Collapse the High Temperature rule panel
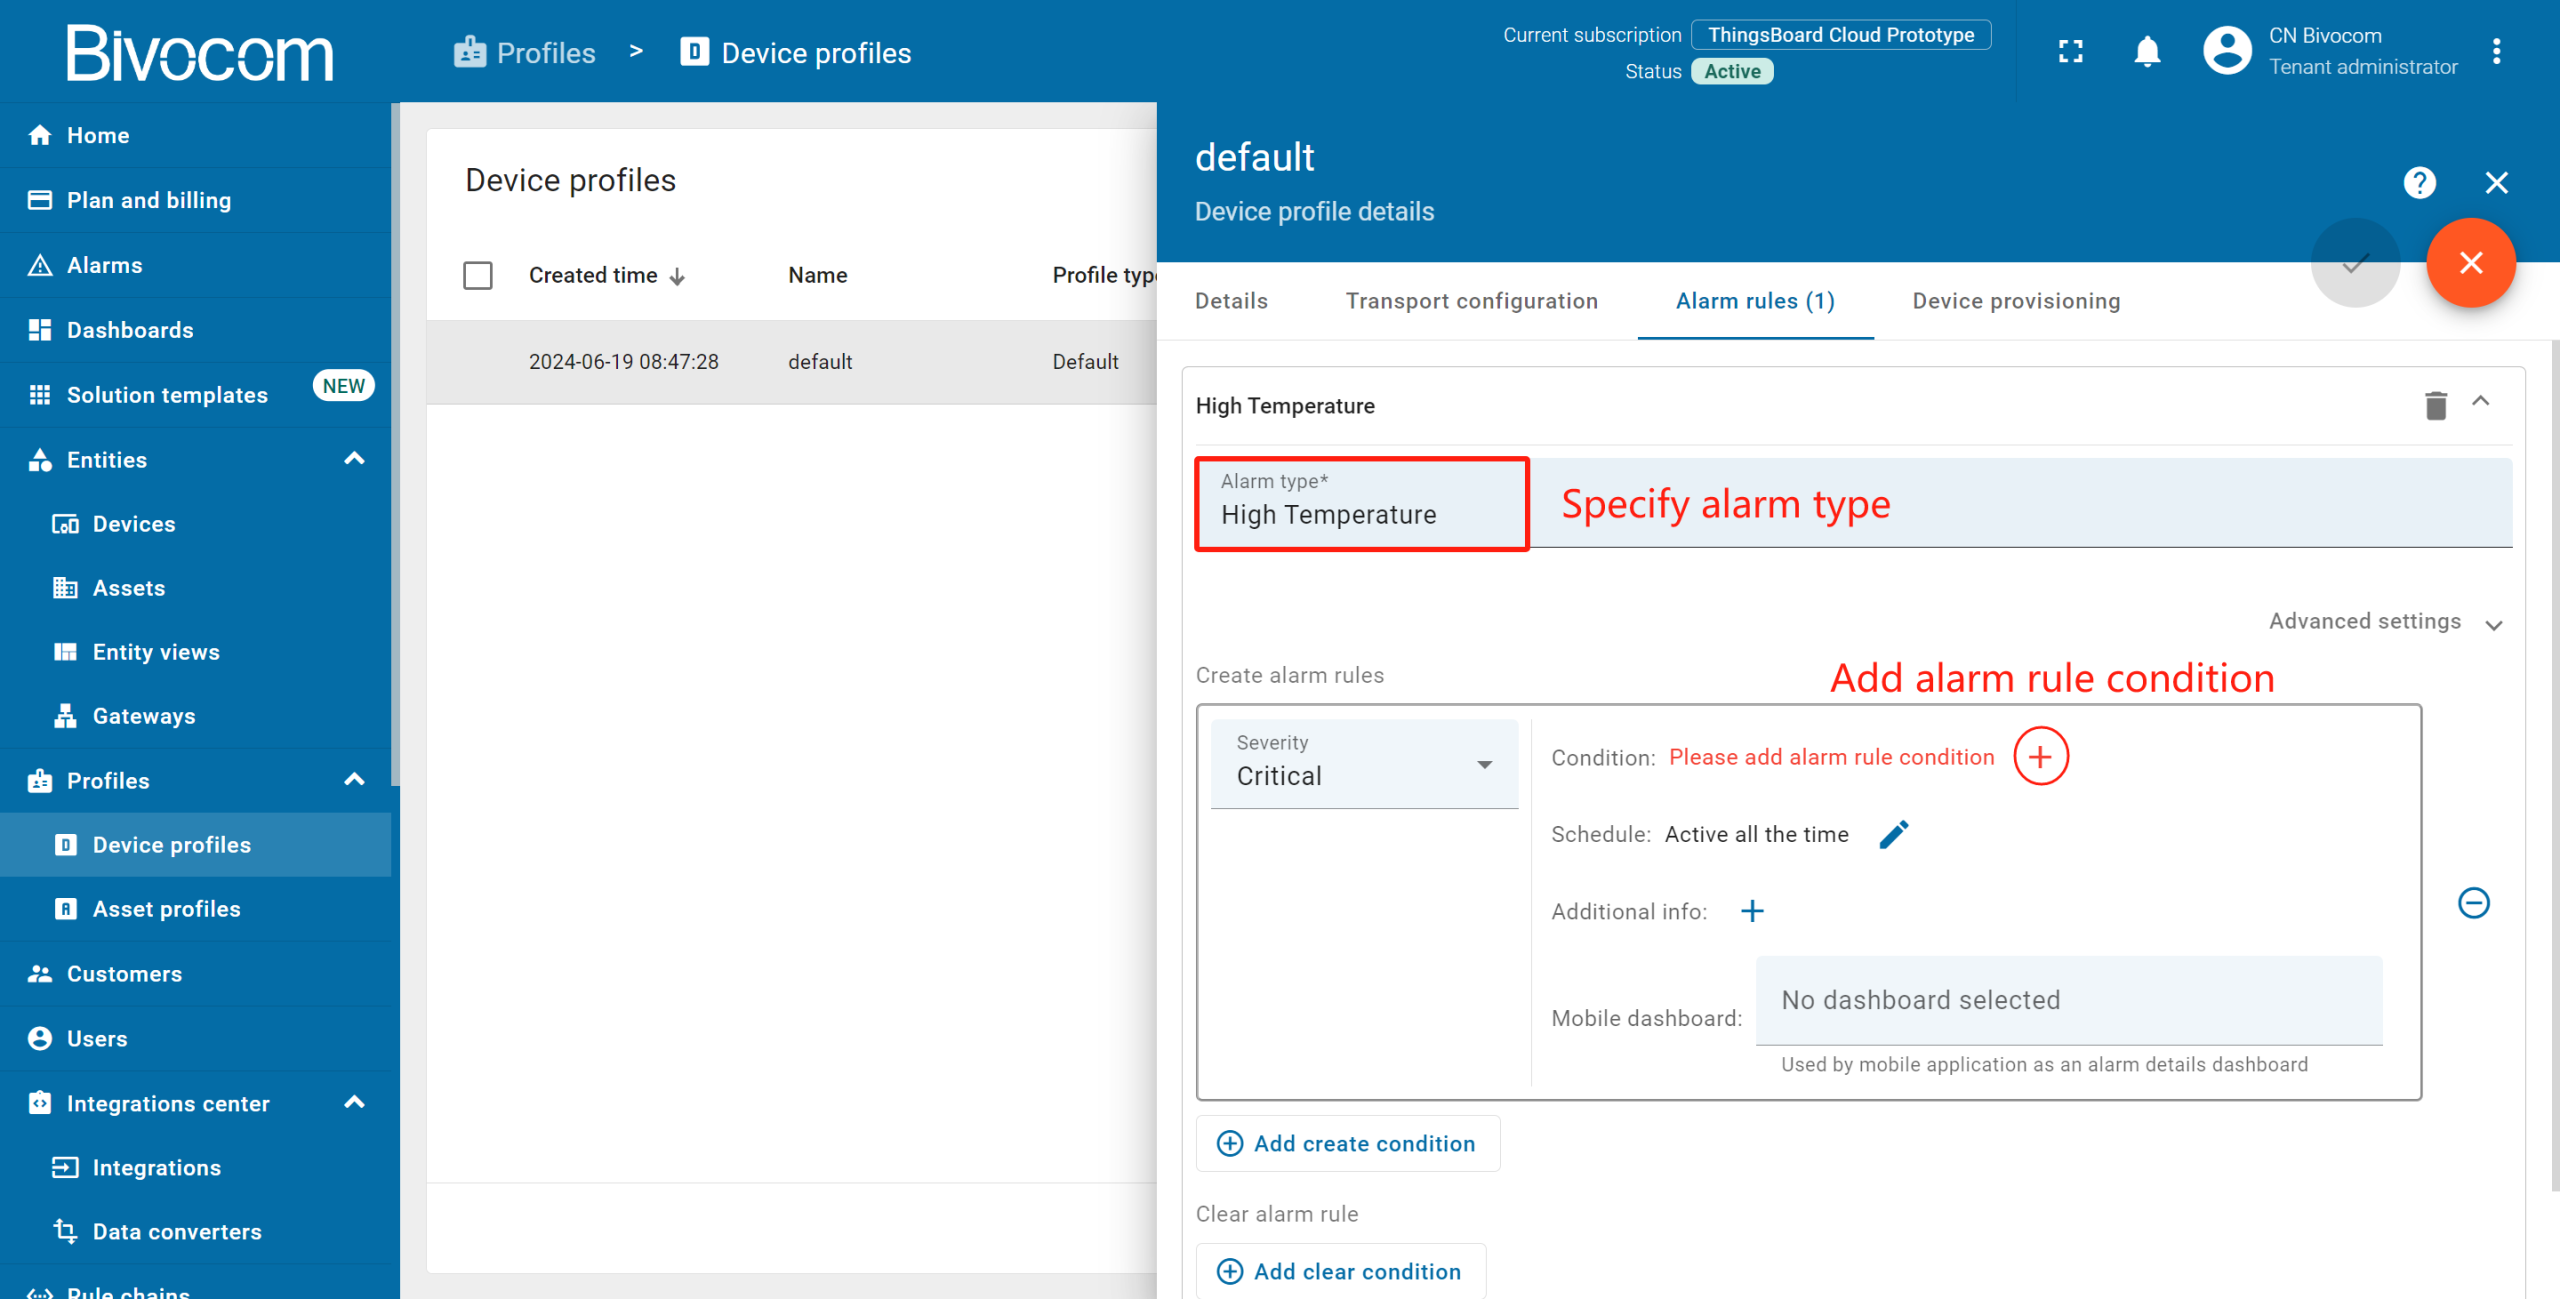The height and width of the screenshot is (1299, 2560). coord(2481,402)
